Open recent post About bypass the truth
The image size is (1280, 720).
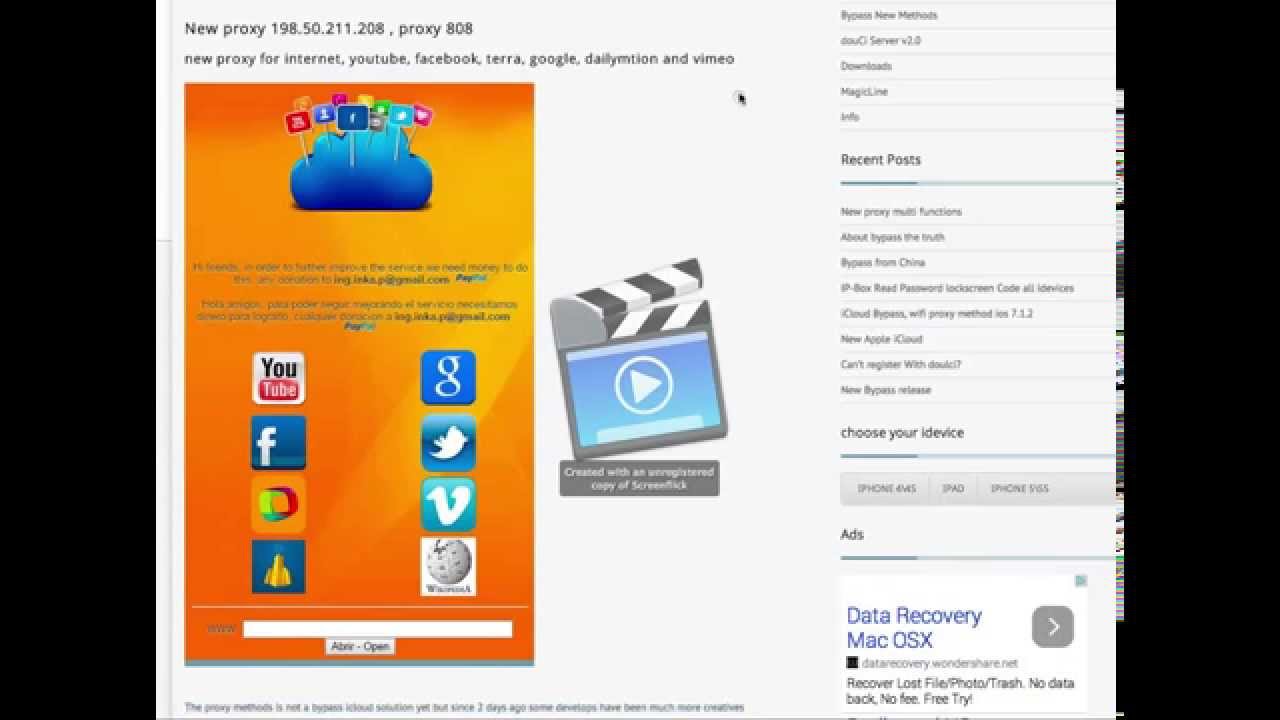892,237
